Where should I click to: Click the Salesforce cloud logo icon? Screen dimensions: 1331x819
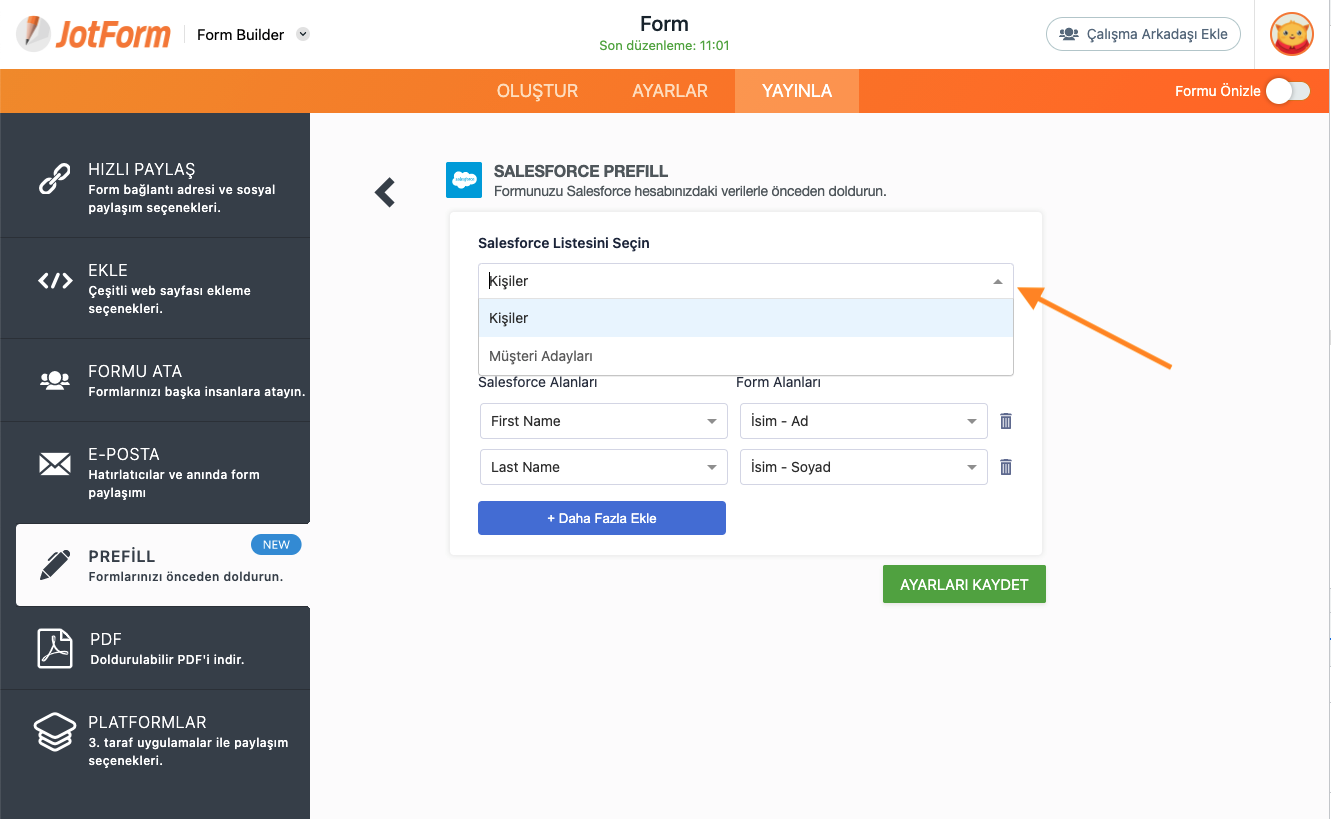(x=464, y=180)
